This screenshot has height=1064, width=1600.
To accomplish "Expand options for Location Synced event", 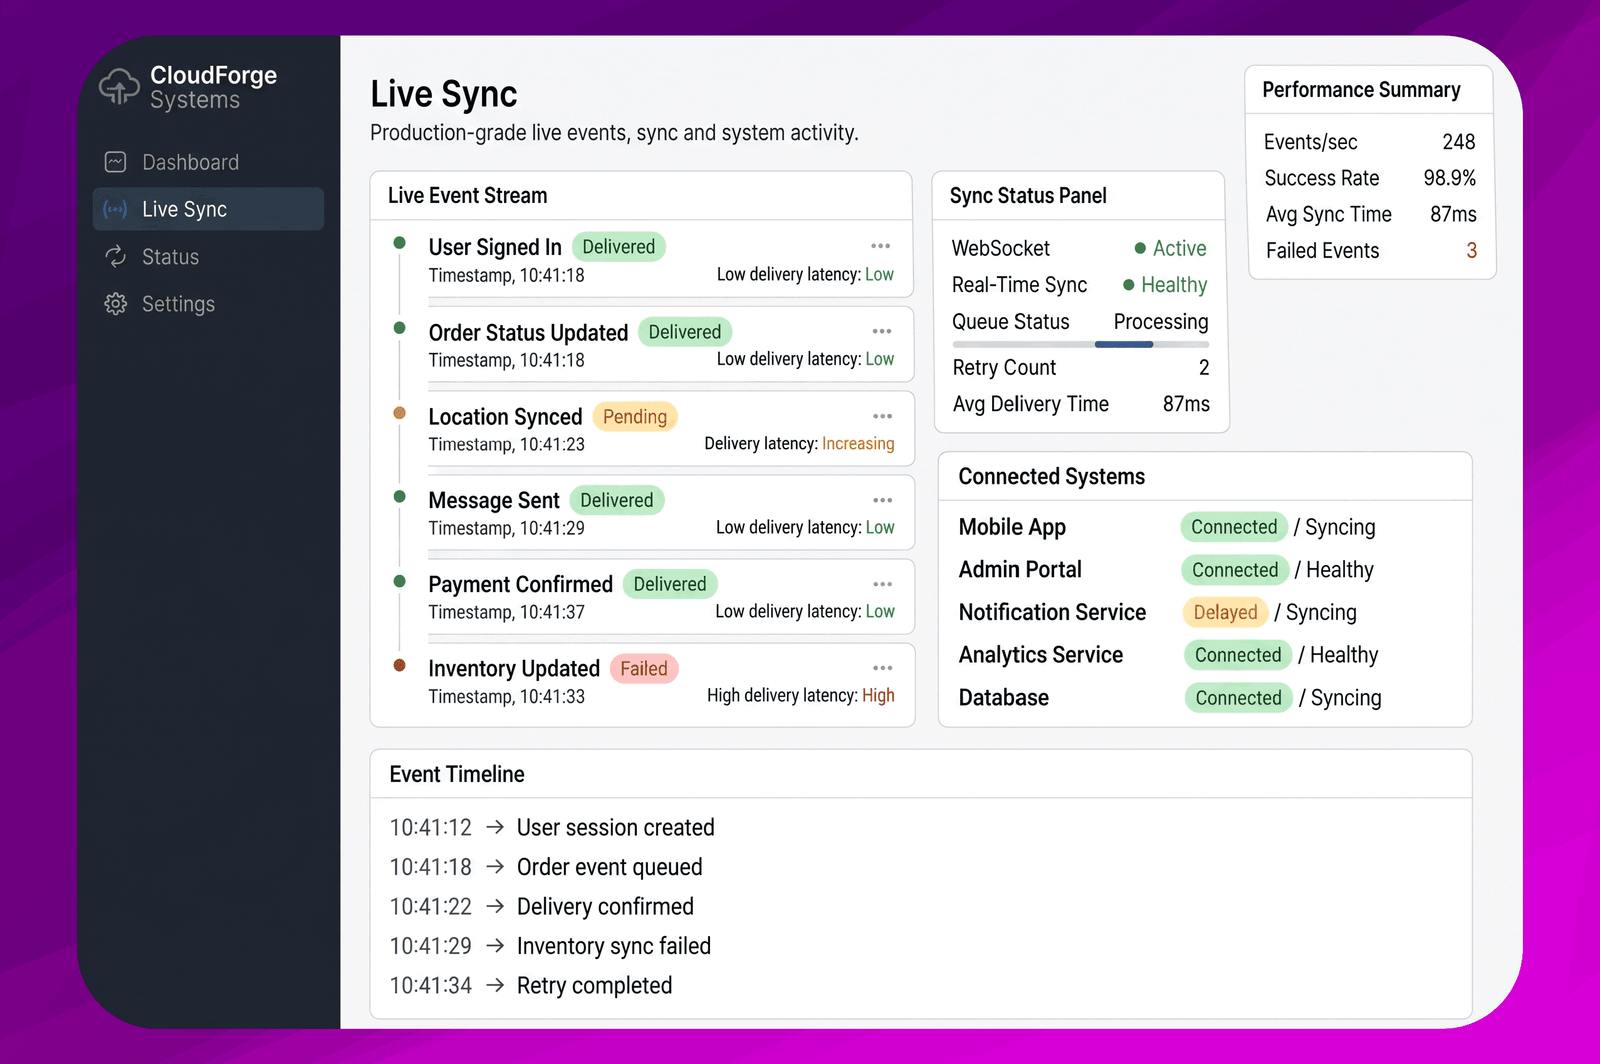I will tap(882, 416).
